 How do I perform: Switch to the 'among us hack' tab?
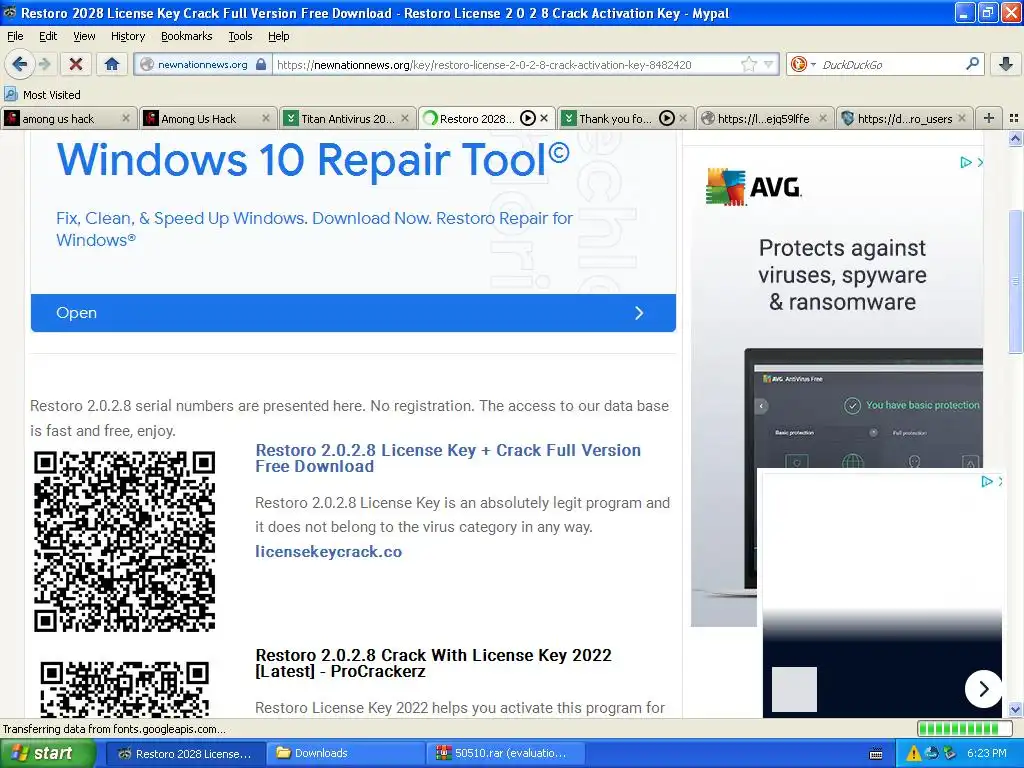(x=69, y=118)
